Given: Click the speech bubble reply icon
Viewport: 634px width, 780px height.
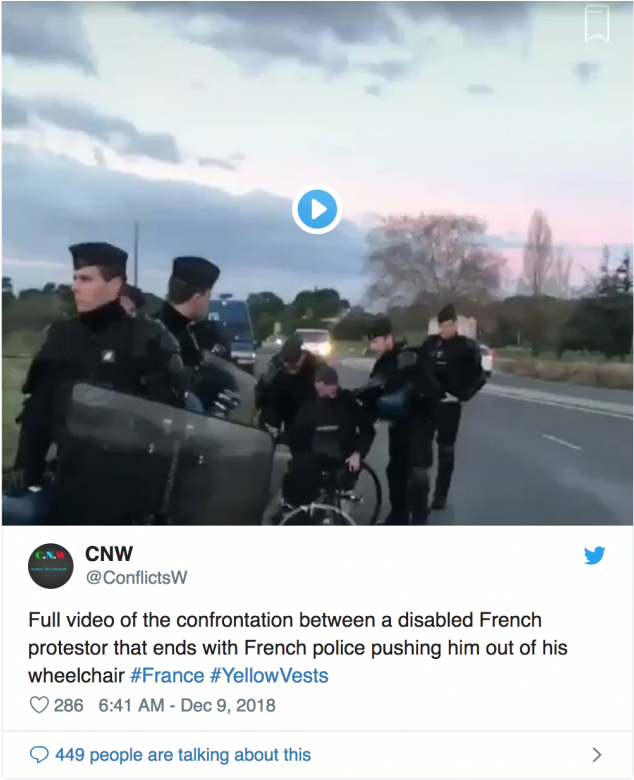Looking at the screenshot, I should pyautogui.click(x=39, y=755).
